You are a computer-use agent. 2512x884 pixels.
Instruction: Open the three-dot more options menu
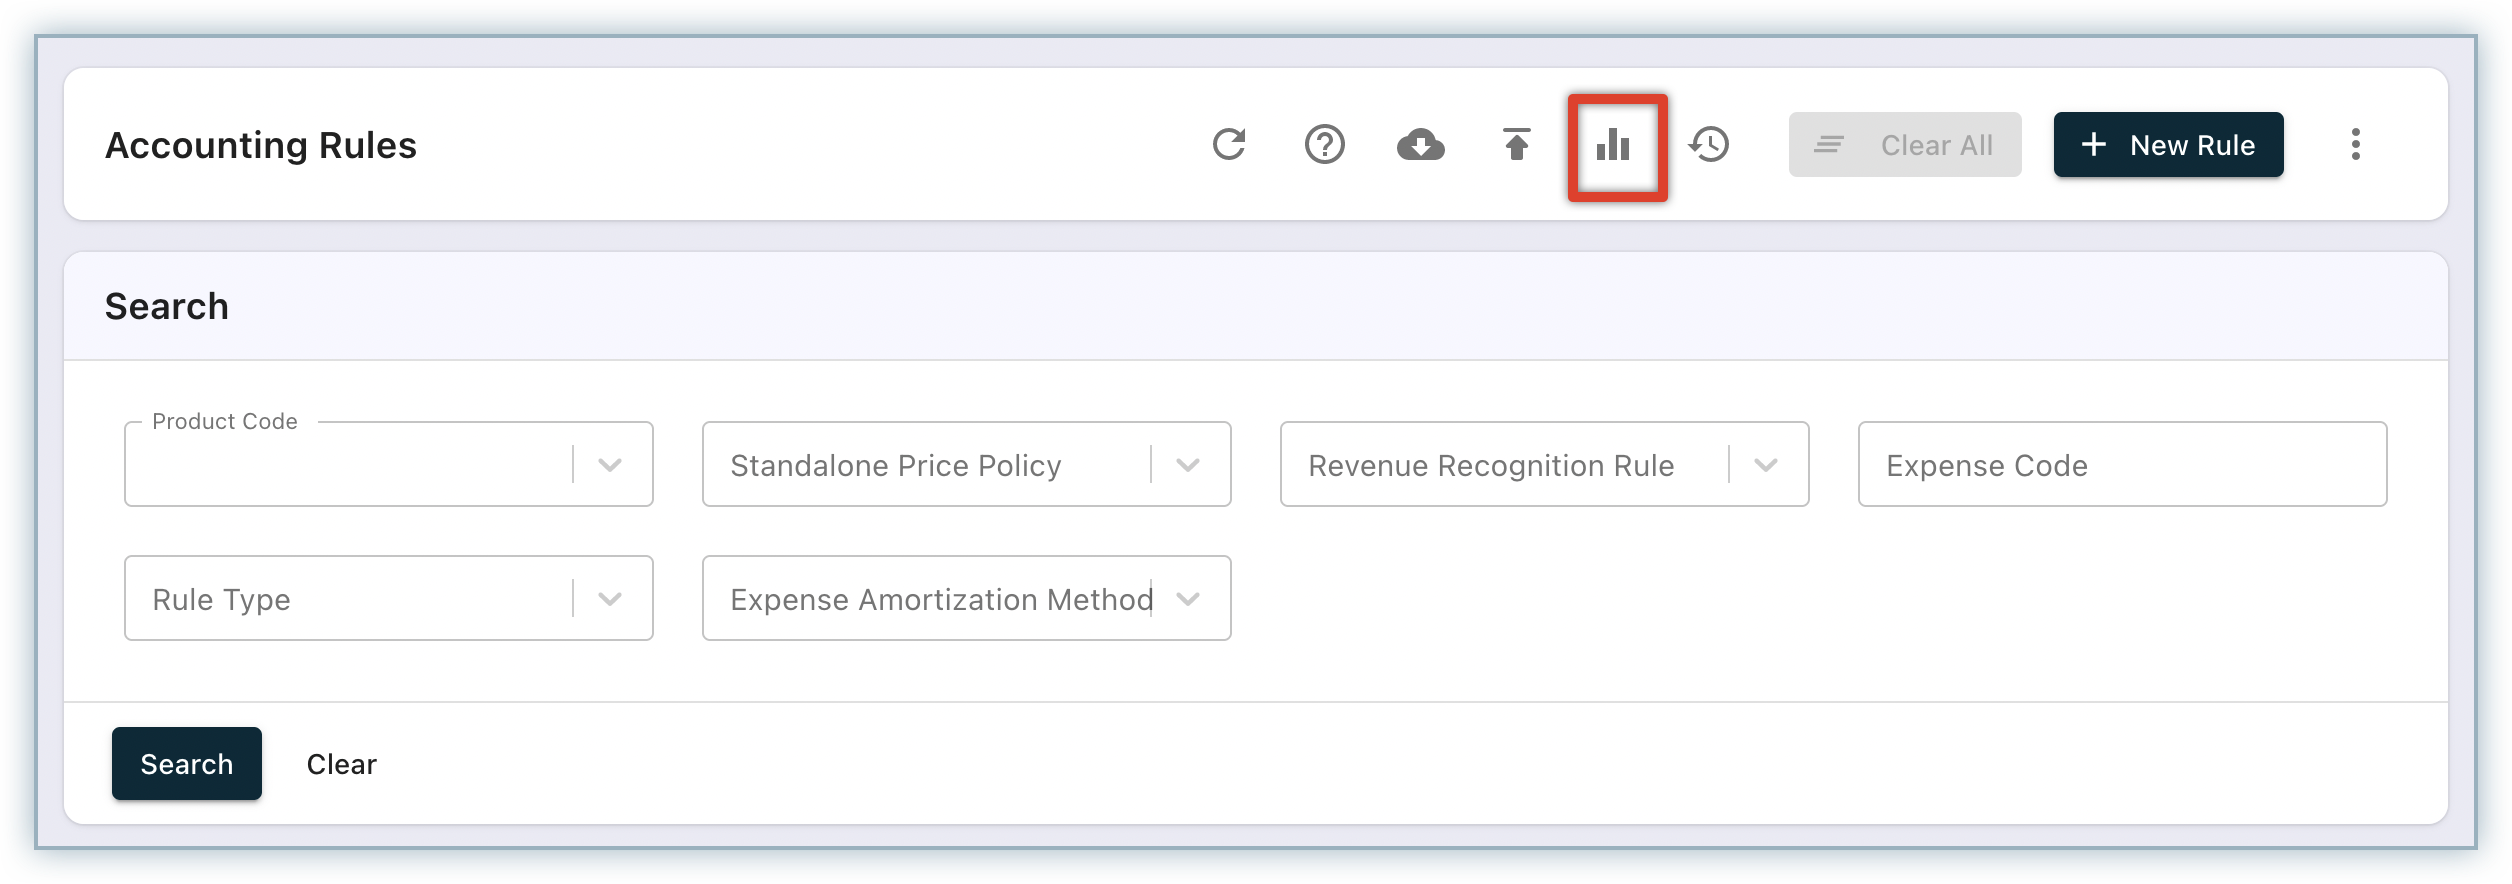tap(2355, 145)
